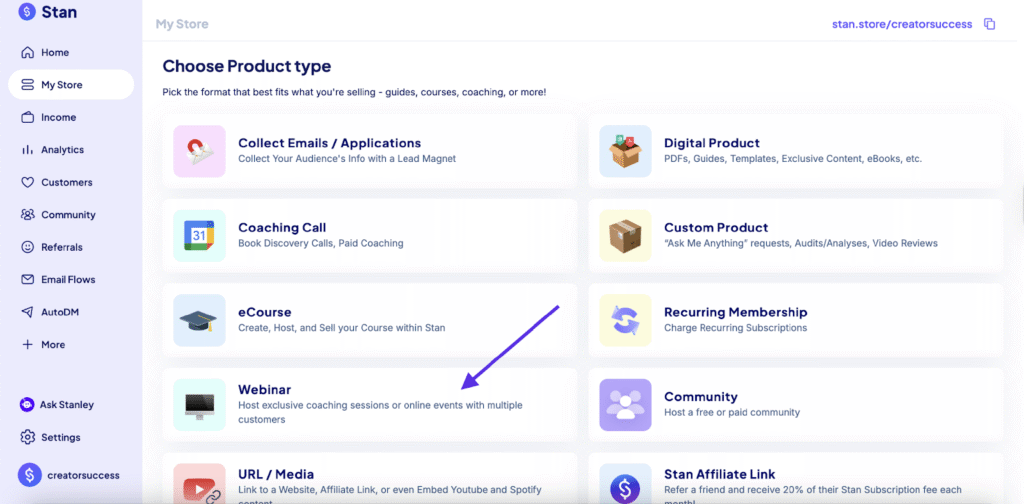The height and width of the screenshot is (504, 1024).
Task: Click the graduation cap eCourse icon
Action: (199, 320)
